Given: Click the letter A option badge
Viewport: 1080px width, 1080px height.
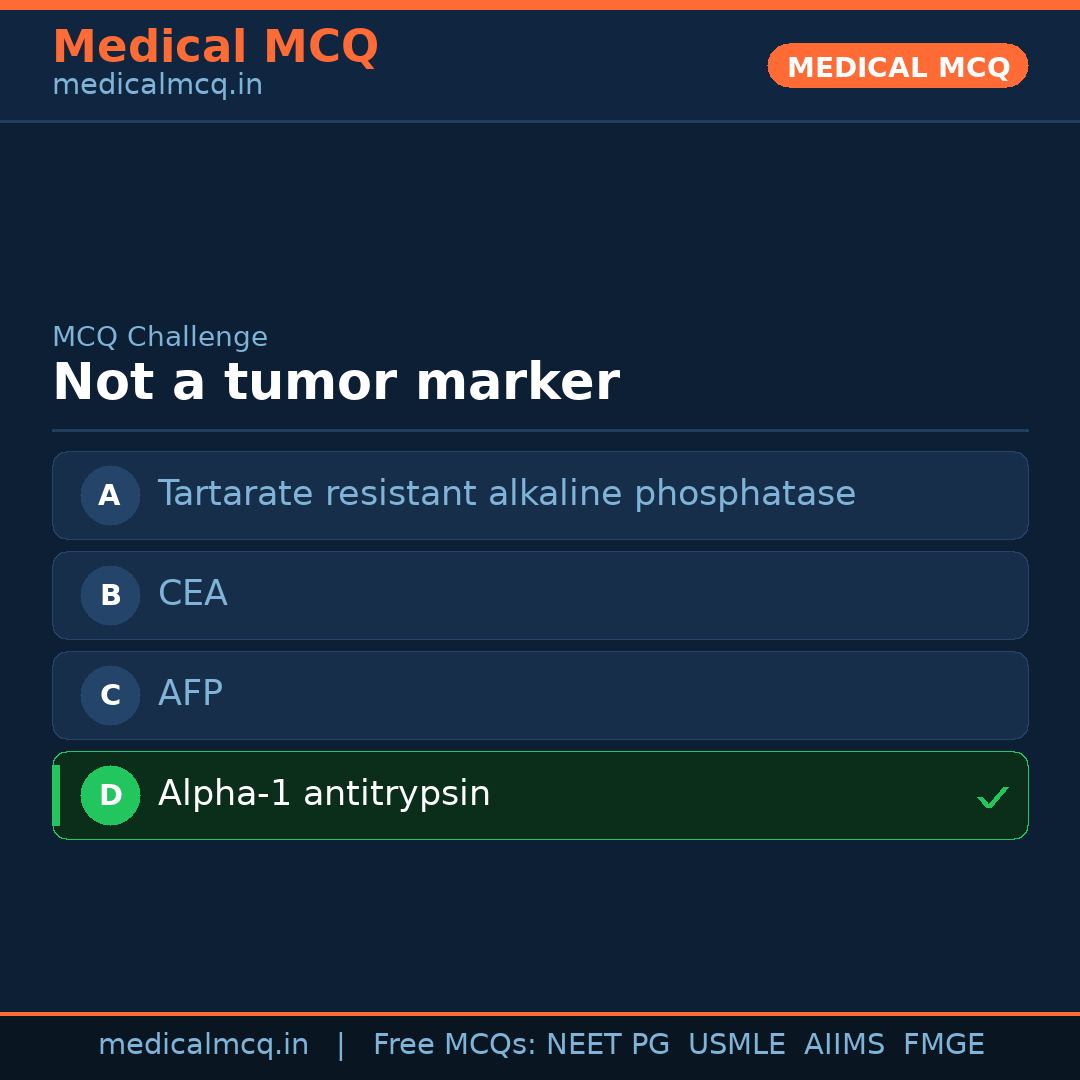Looking at the screenshot, I should 110,495.
